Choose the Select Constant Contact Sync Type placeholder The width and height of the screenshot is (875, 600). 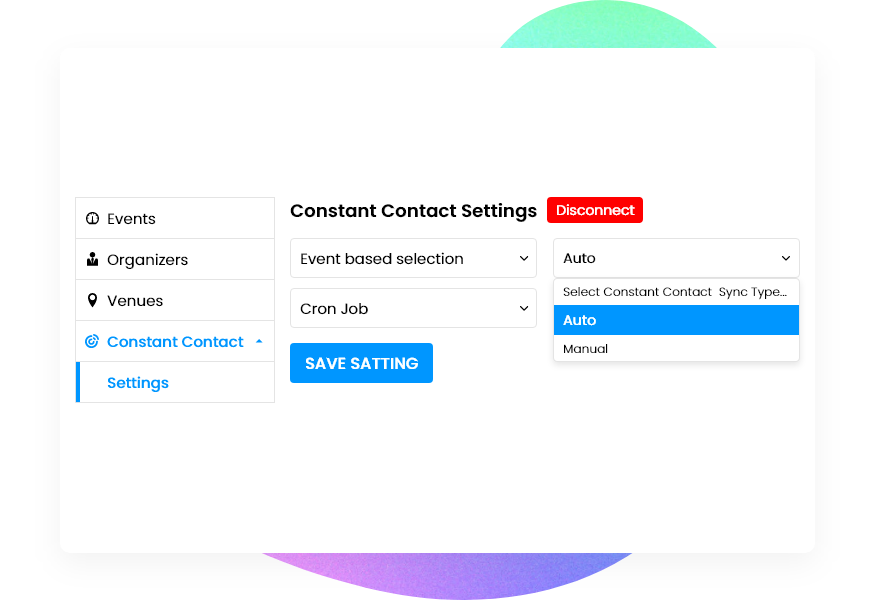pyautogui.click(x=676, y=291)
